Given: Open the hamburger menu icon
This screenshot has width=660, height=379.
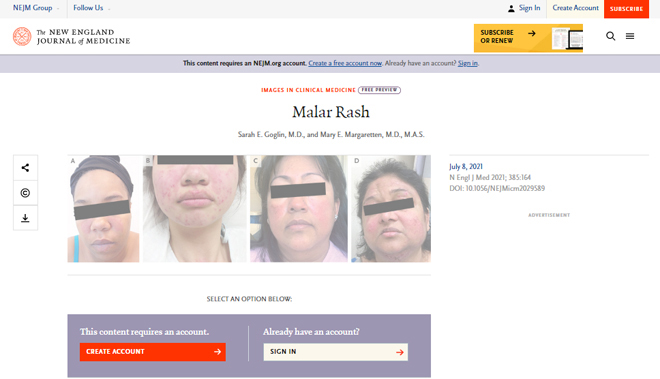Looking at the screenshot, I should pos(630,36).
